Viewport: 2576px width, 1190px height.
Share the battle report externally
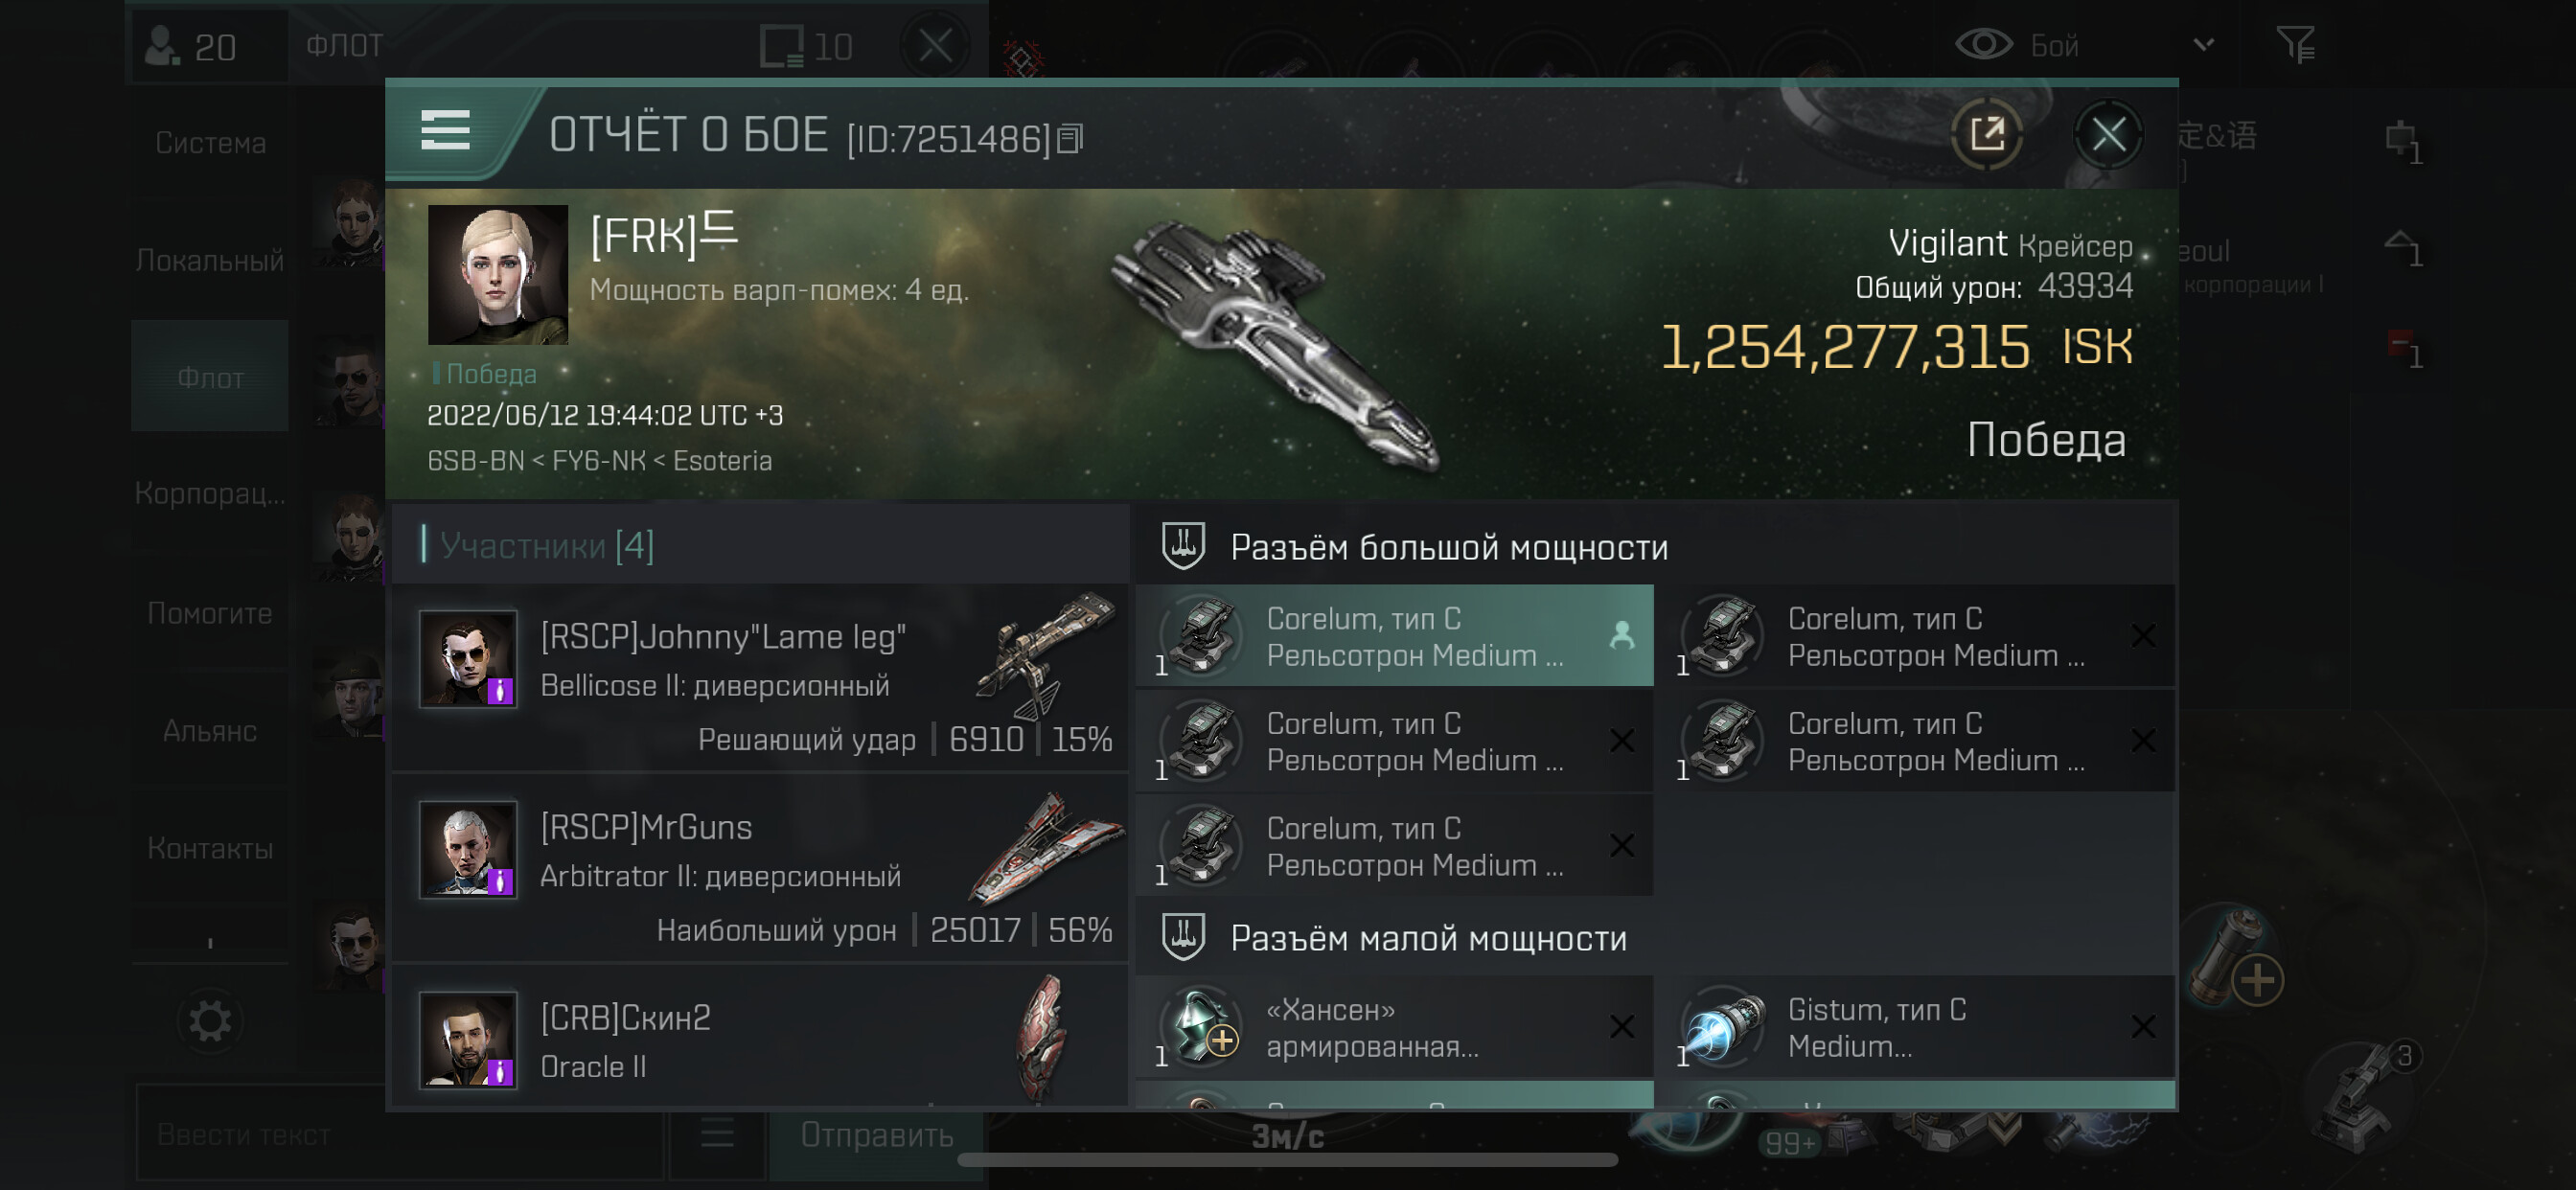[x=1987, y=134]
